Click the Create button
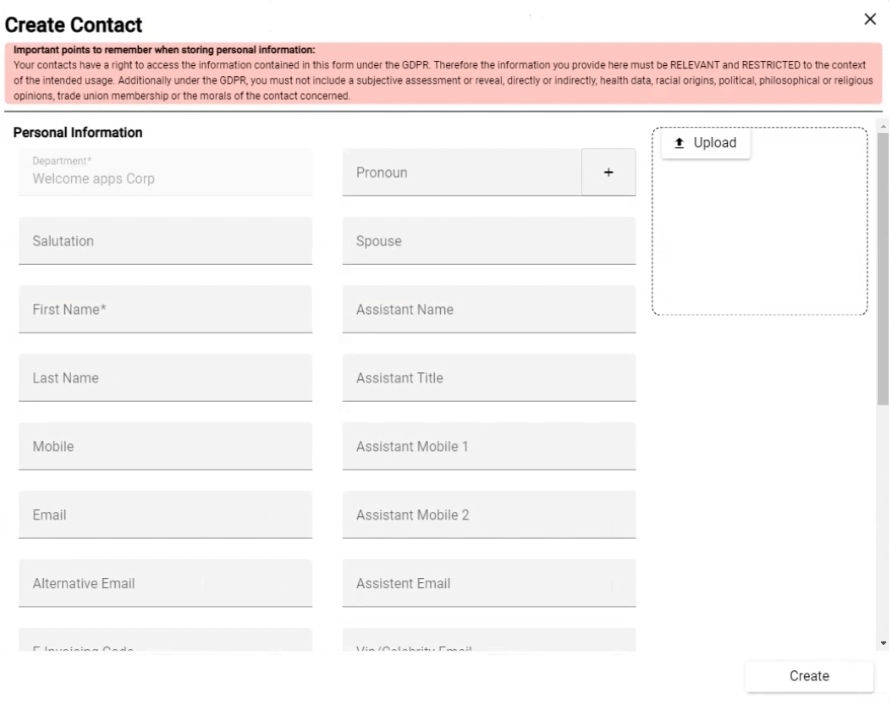The width and height of the screenshot is (889, 702). [809, 676]
